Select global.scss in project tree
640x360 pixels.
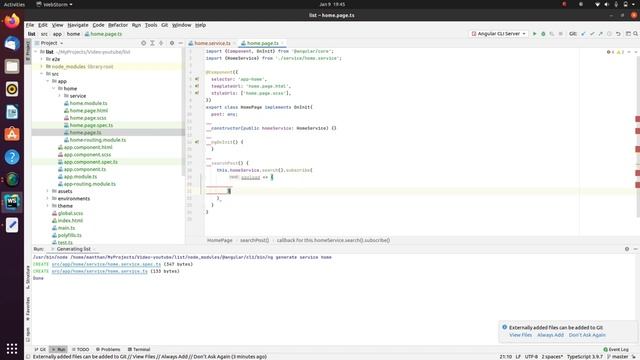[70, 213]
